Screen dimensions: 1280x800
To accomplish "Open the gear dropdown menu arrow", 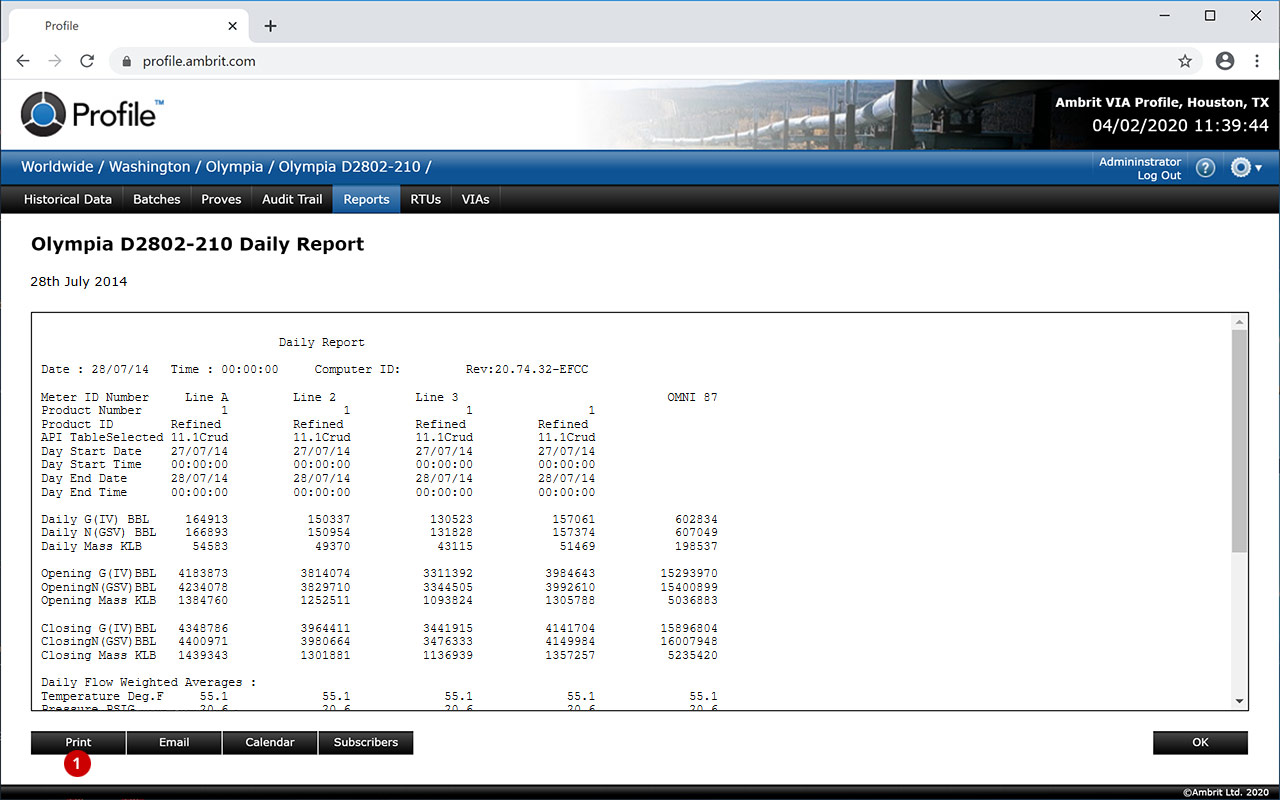I will tap(1260, 170).
